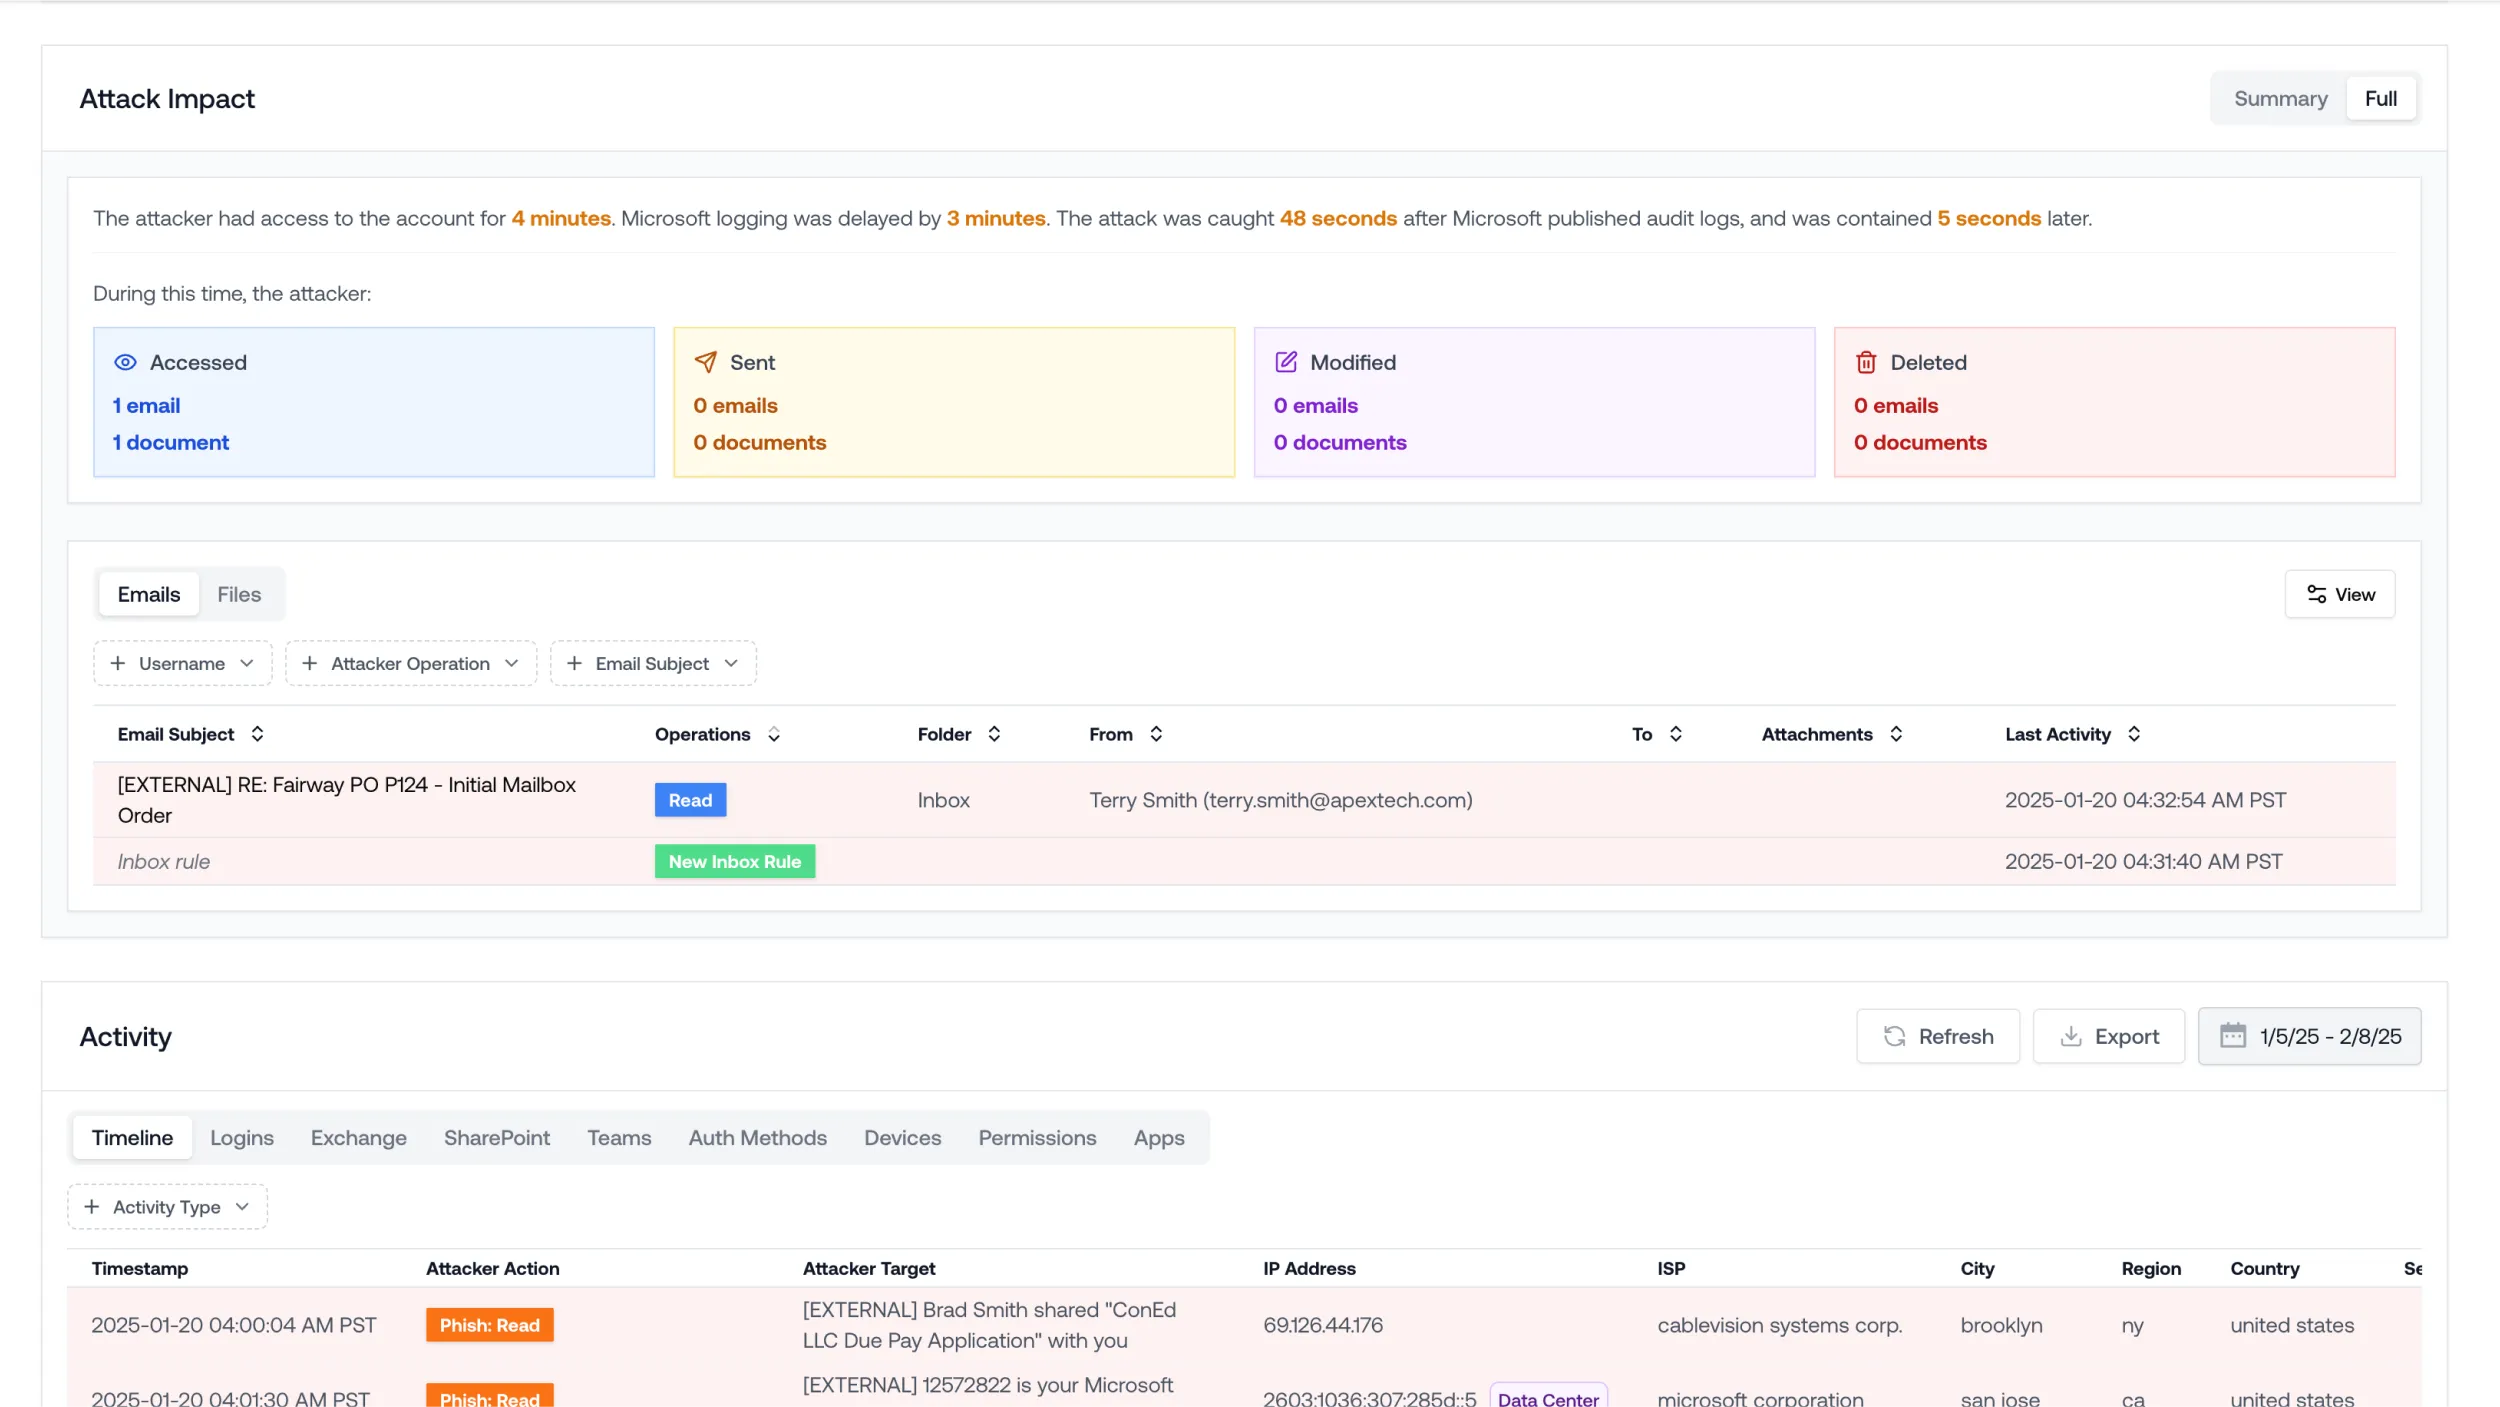Sort by Email Subject column arrows
Image resolution: width=2500 pixels, height=1407 pixels.
tap(257, 734)
